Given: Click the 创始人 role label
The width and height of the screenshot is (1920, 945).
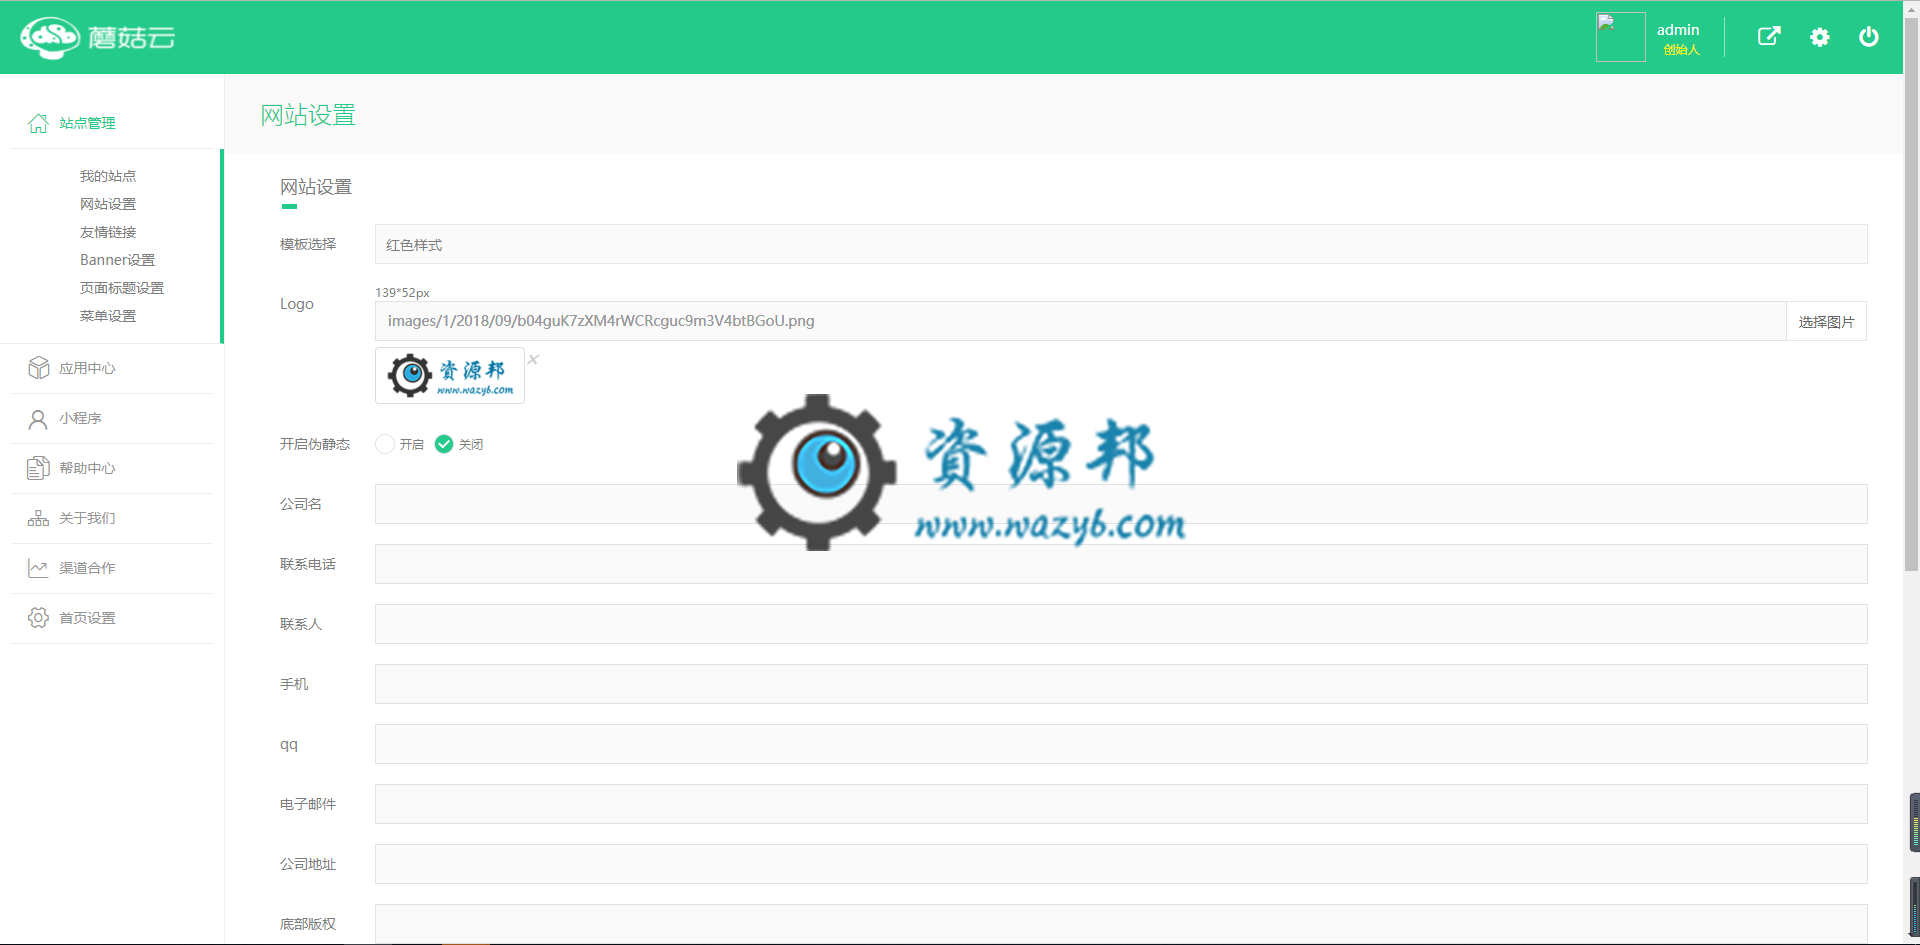Looking at the screenshot, I should pyautogui.click(x=1681, y=50).
